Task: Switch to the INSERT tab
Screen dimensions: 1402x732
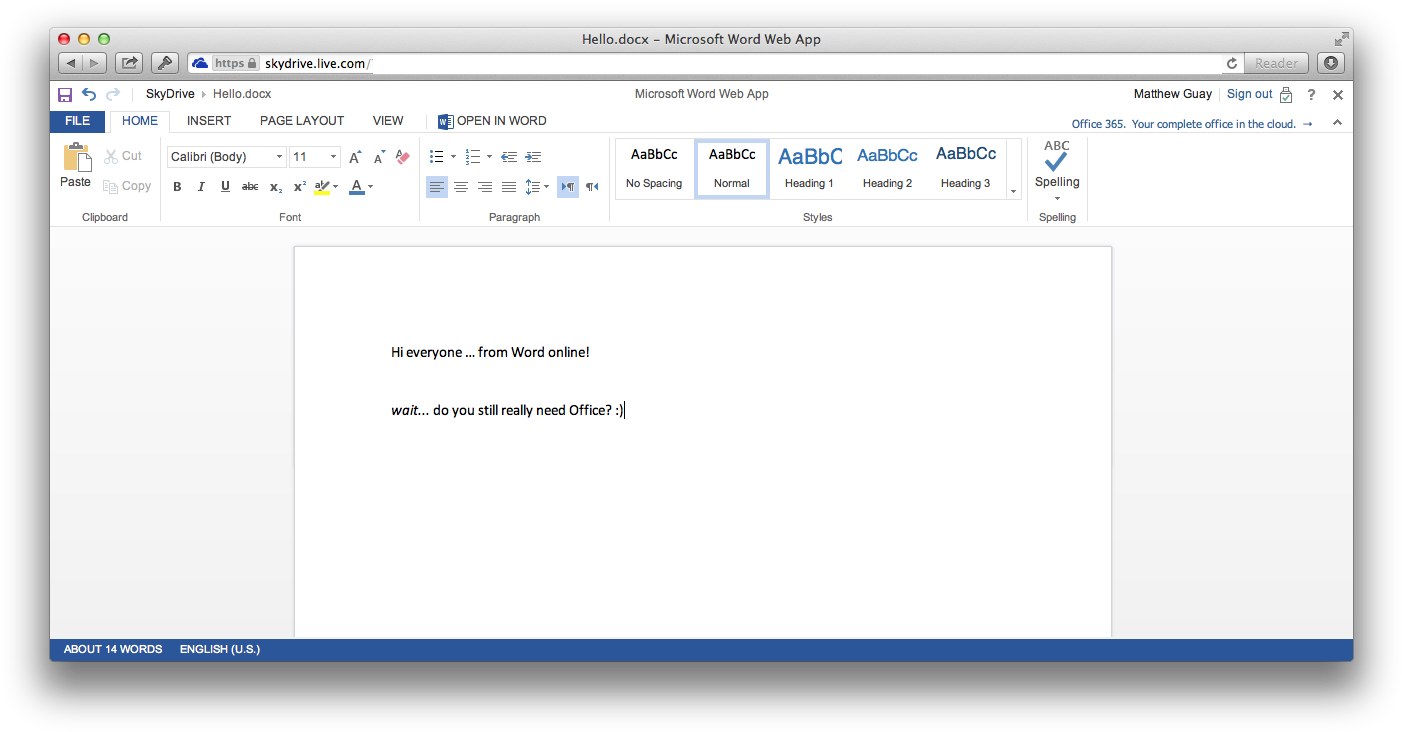Action: pyautogui.click(x=209, y=120)
